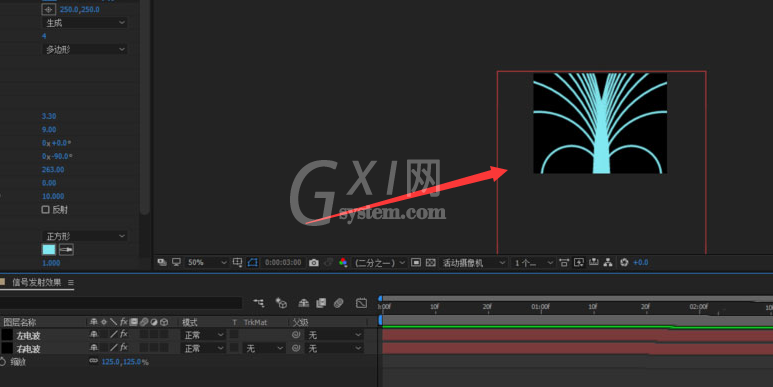Toggle the frame blending icon in timeline
Image resolution: width=773 pixels, height=387 pixels.
321,303
